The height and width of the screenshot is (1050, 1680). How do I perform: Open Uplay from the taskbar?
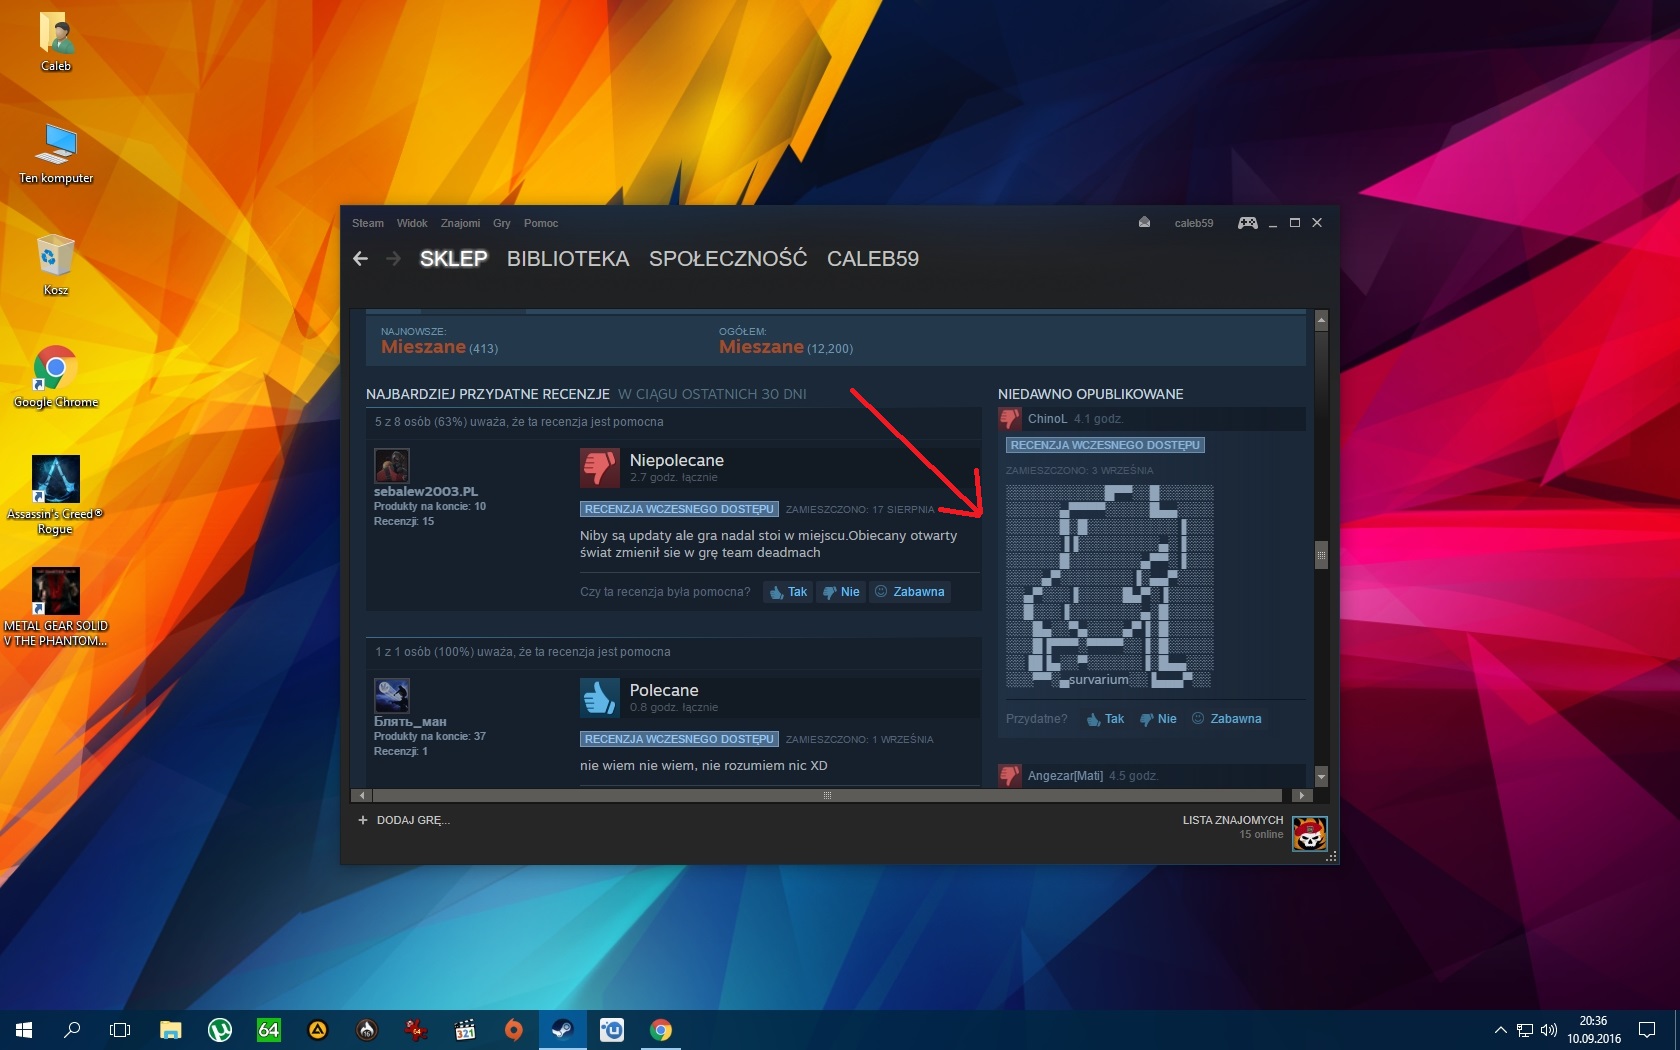[612, 1030]
